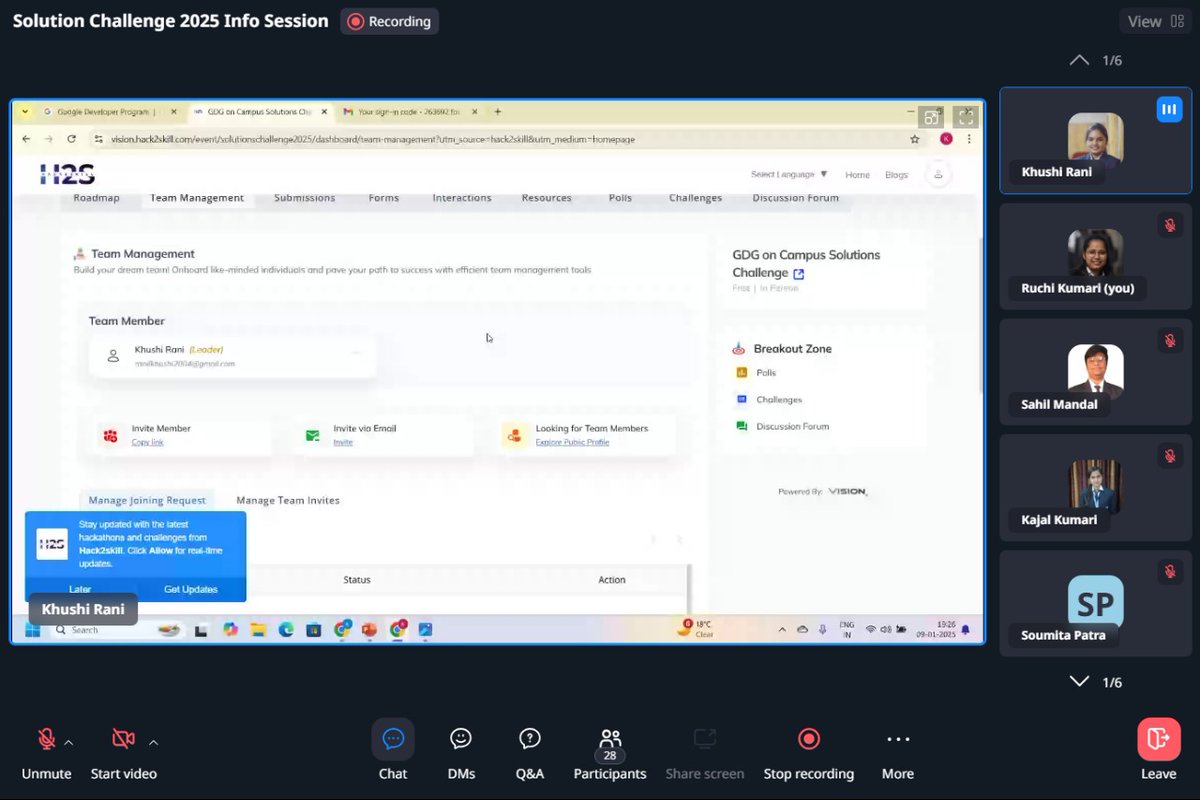Click Windows Start button in shared taskbar

pyautogui.click(x=33, y=630)
